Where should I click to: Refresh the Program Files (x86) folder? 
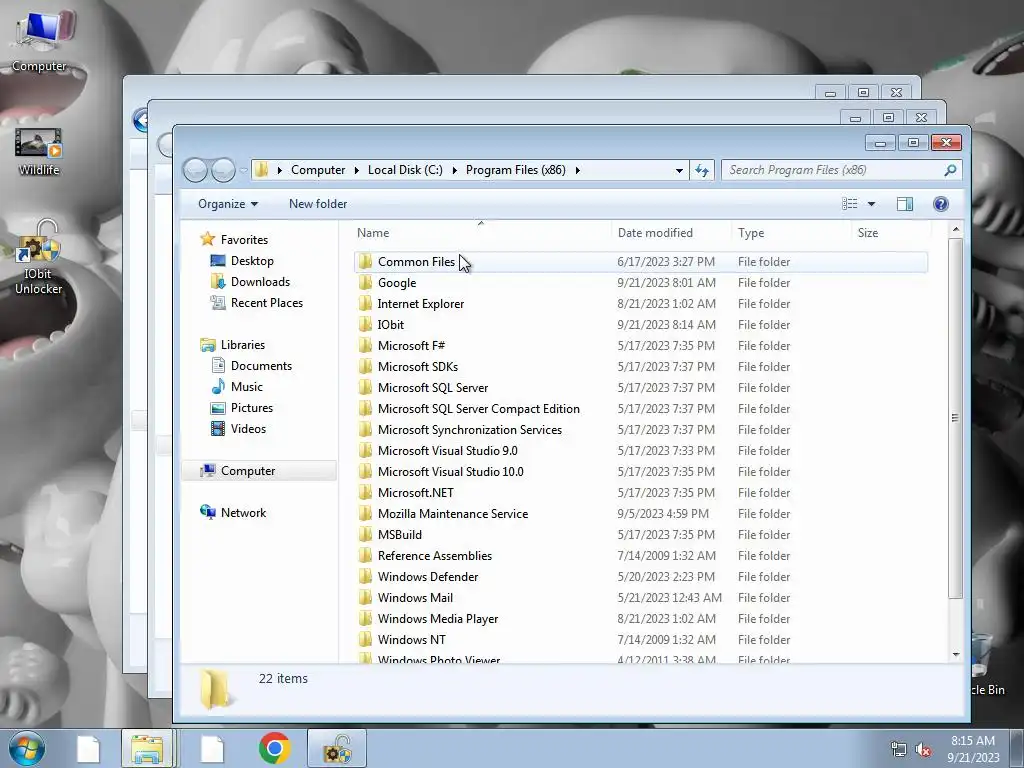tap(701, 170)
